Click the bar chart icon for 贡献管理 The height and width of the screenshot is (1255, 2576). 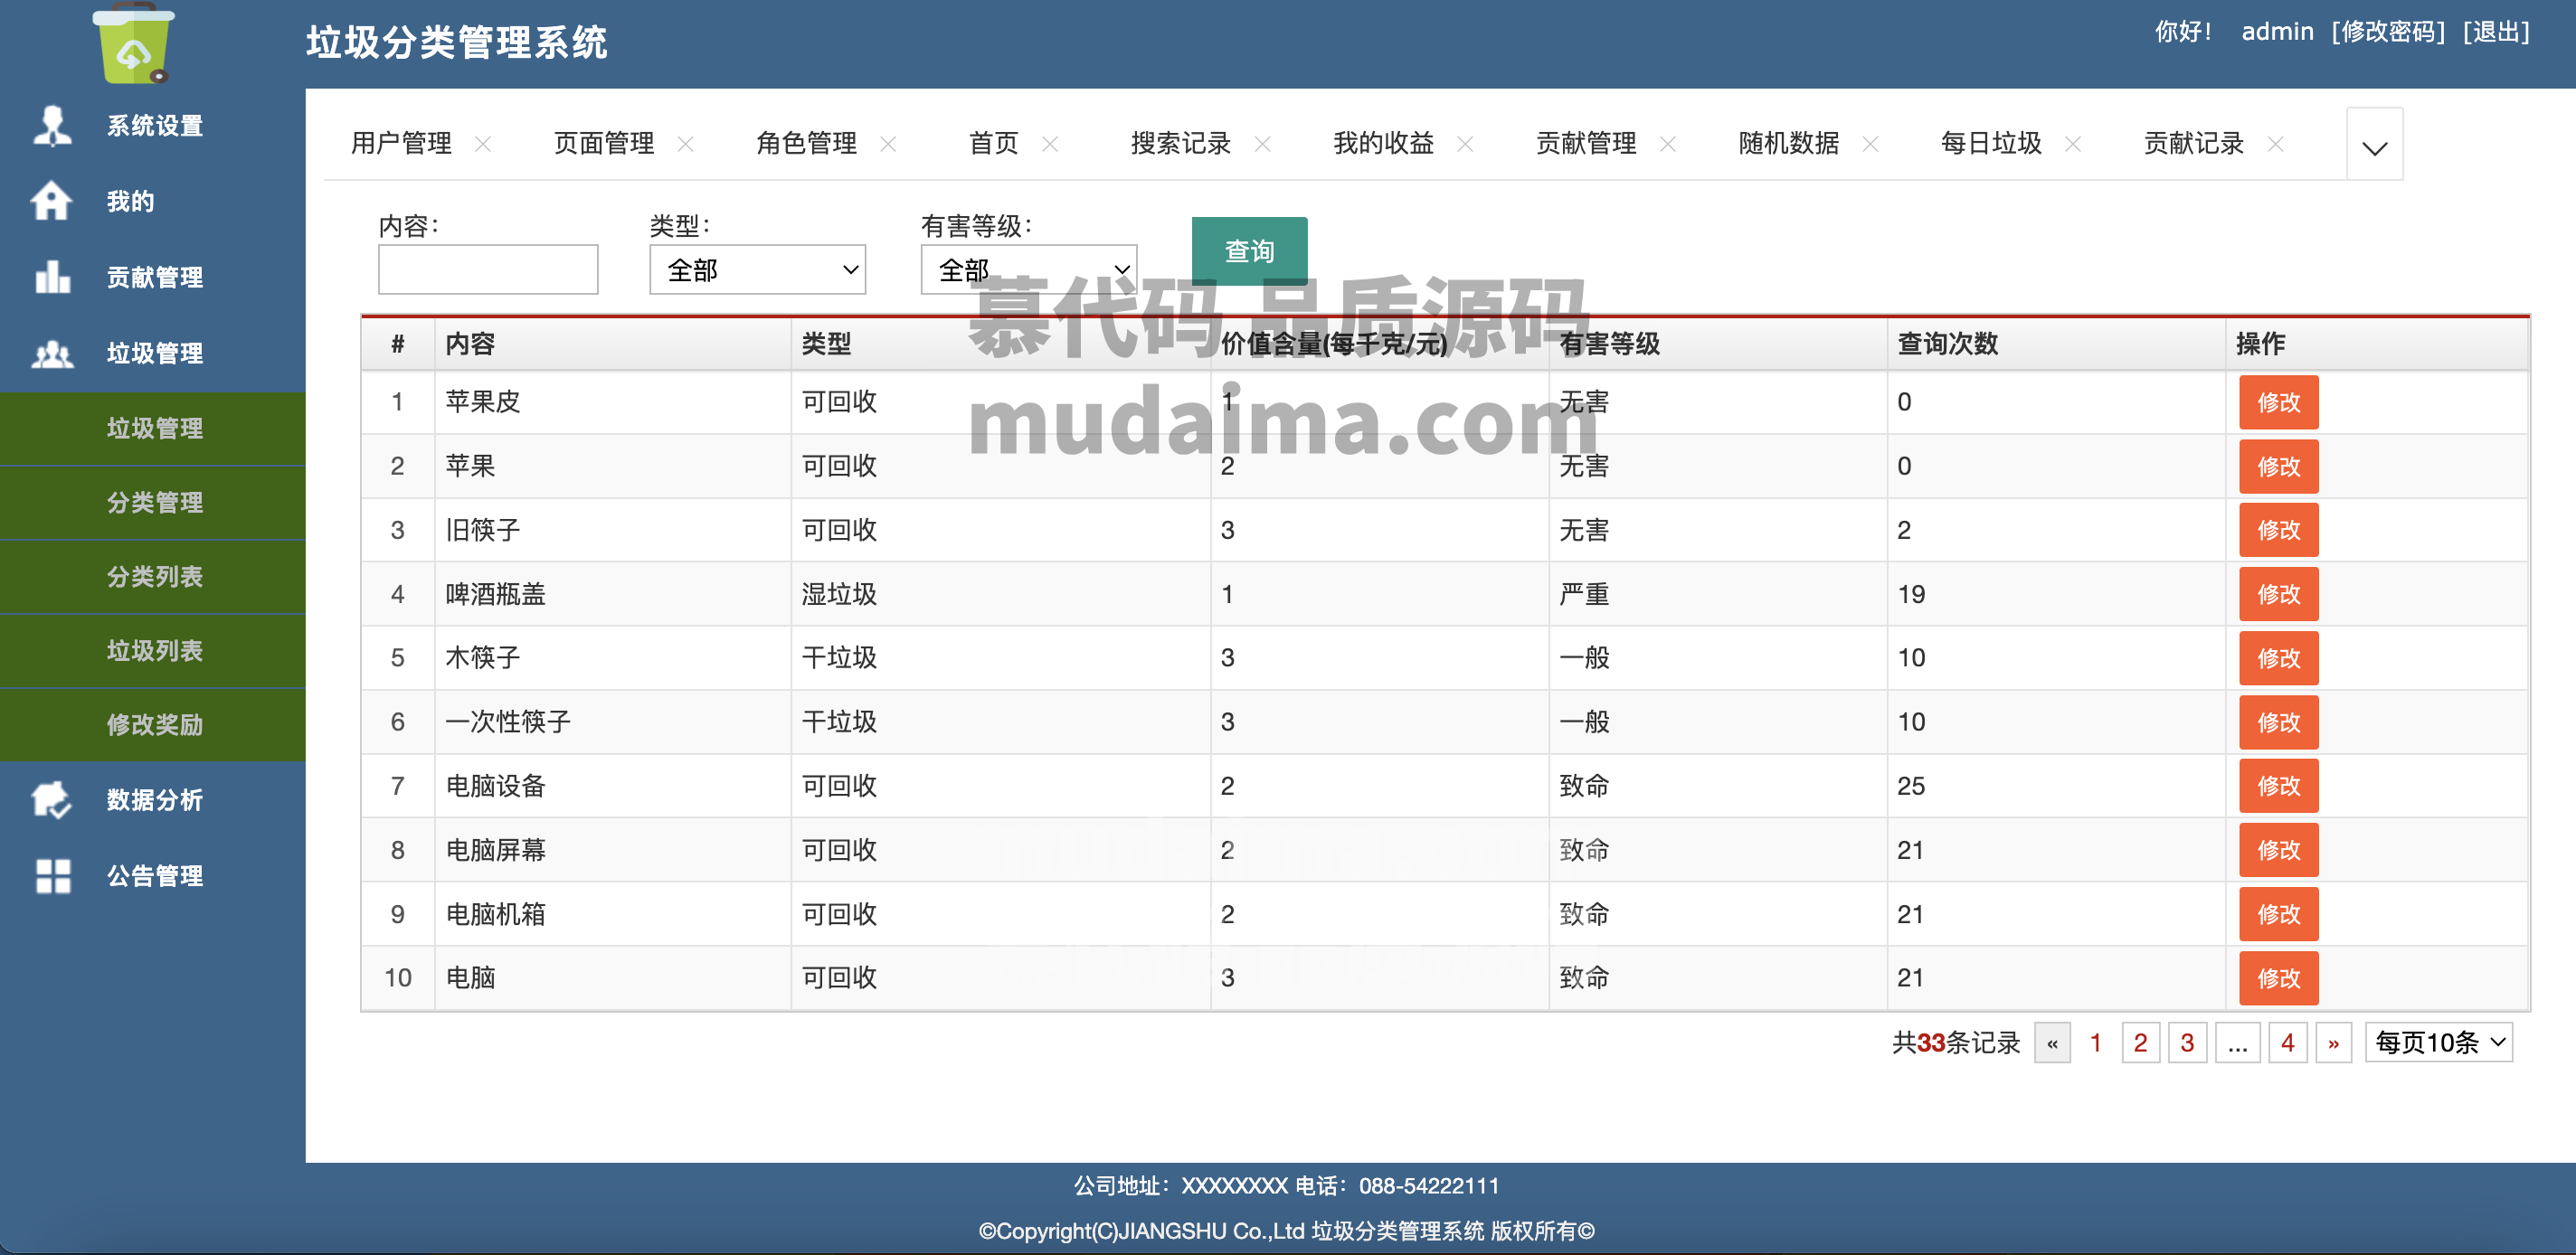coord(52,277)
